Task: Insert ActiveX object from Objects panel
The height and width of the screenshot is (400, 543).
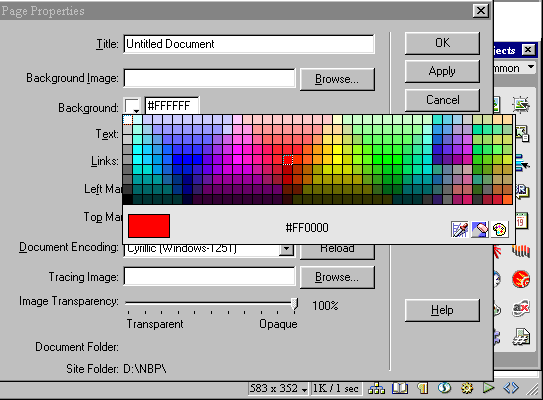Action: click(521, 308)
